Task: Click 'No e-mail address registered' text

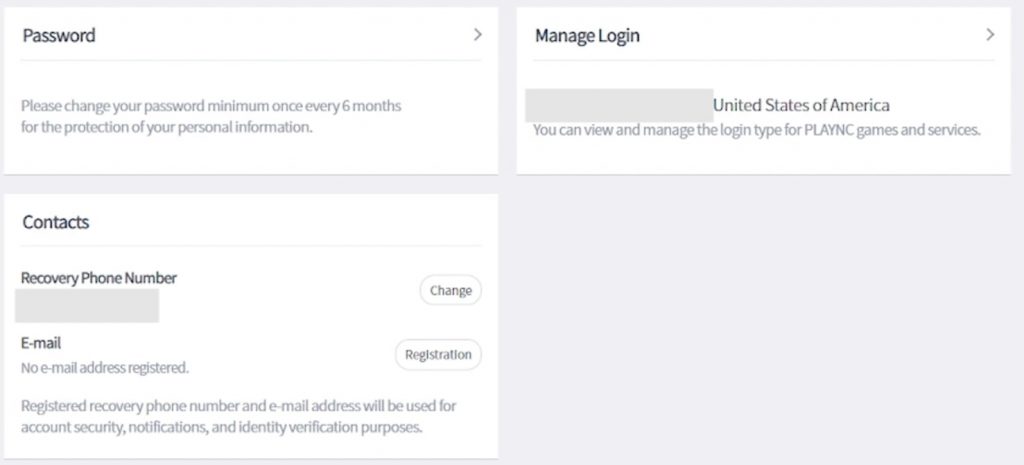Action: click(x=104, y=368)
